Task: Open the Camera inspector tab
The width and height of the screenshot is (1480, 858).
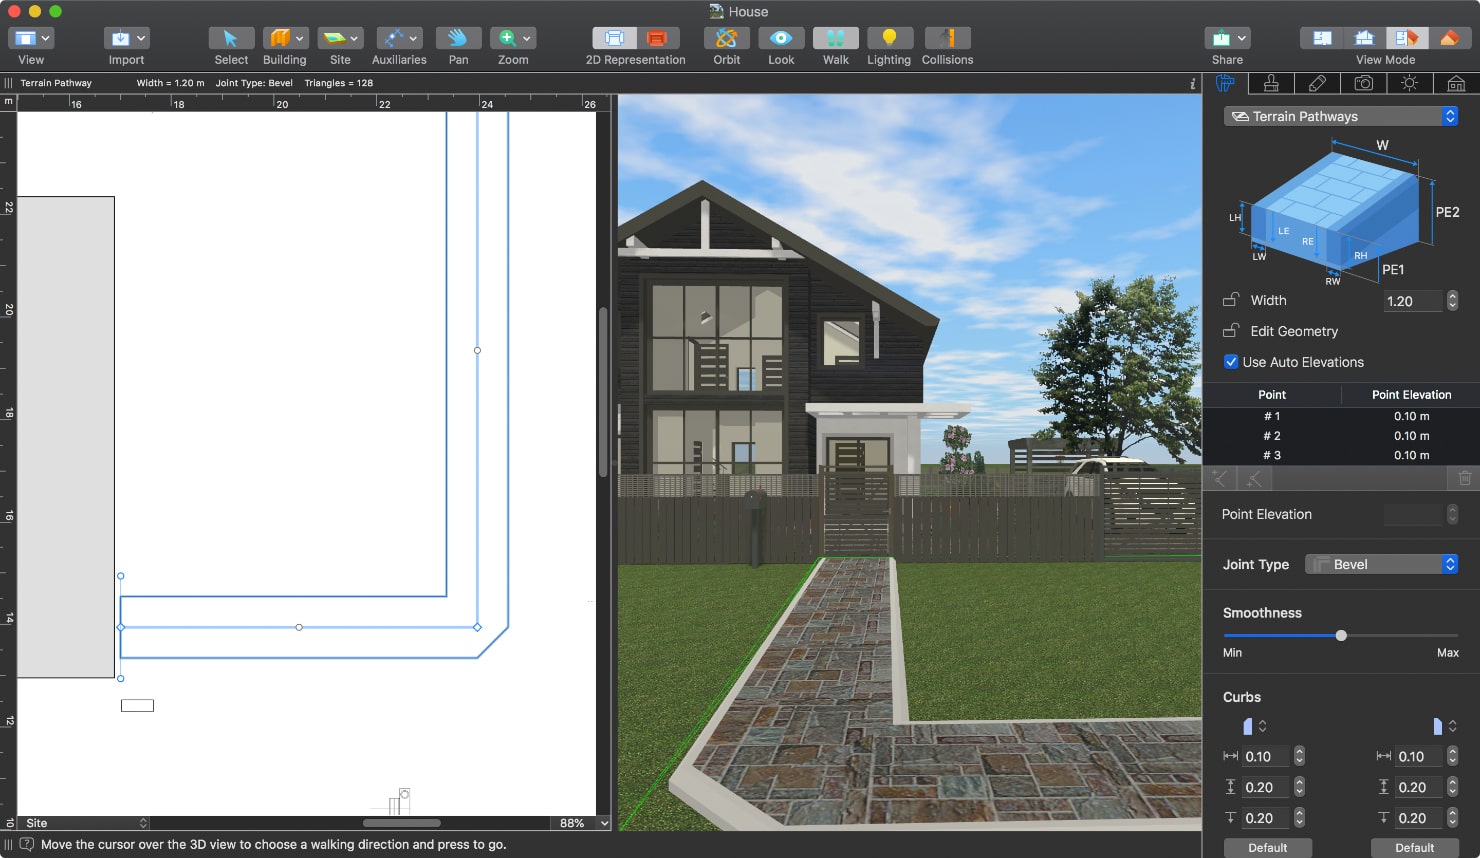Action: (x=1364, y=84)
